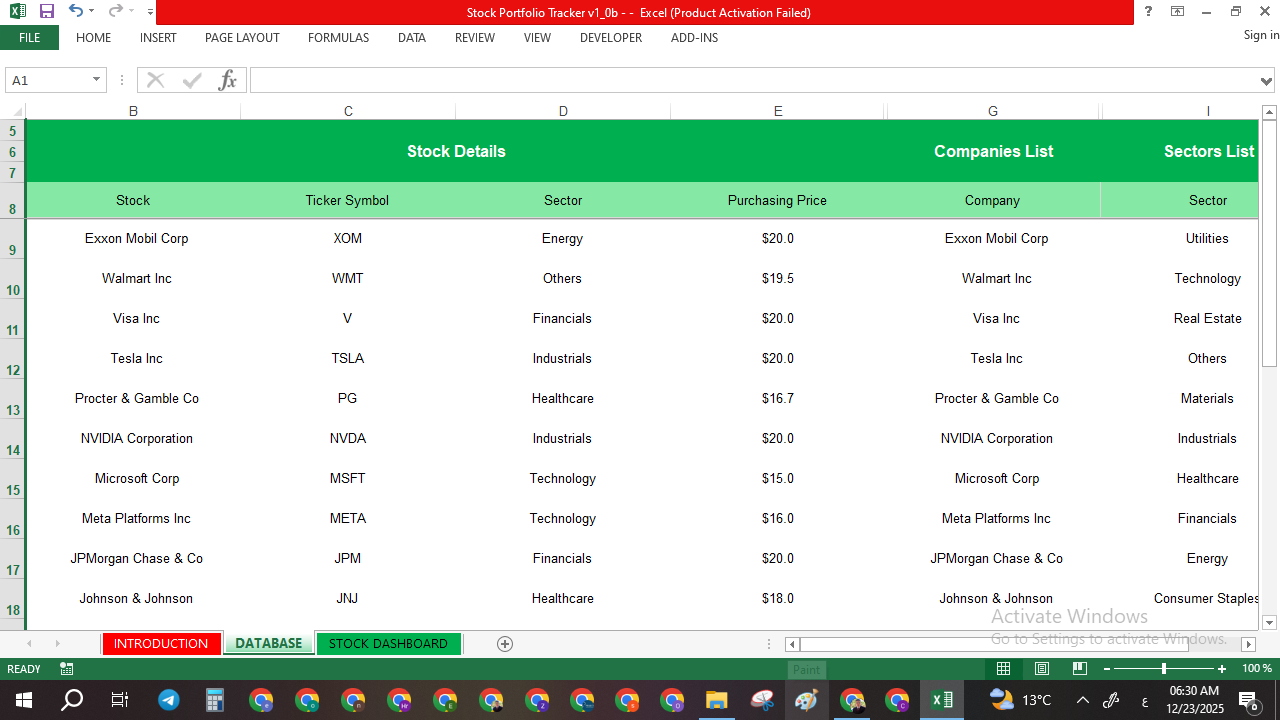Click inside the formula bar input
1280x720 pixels.
[x=754, y=80]
